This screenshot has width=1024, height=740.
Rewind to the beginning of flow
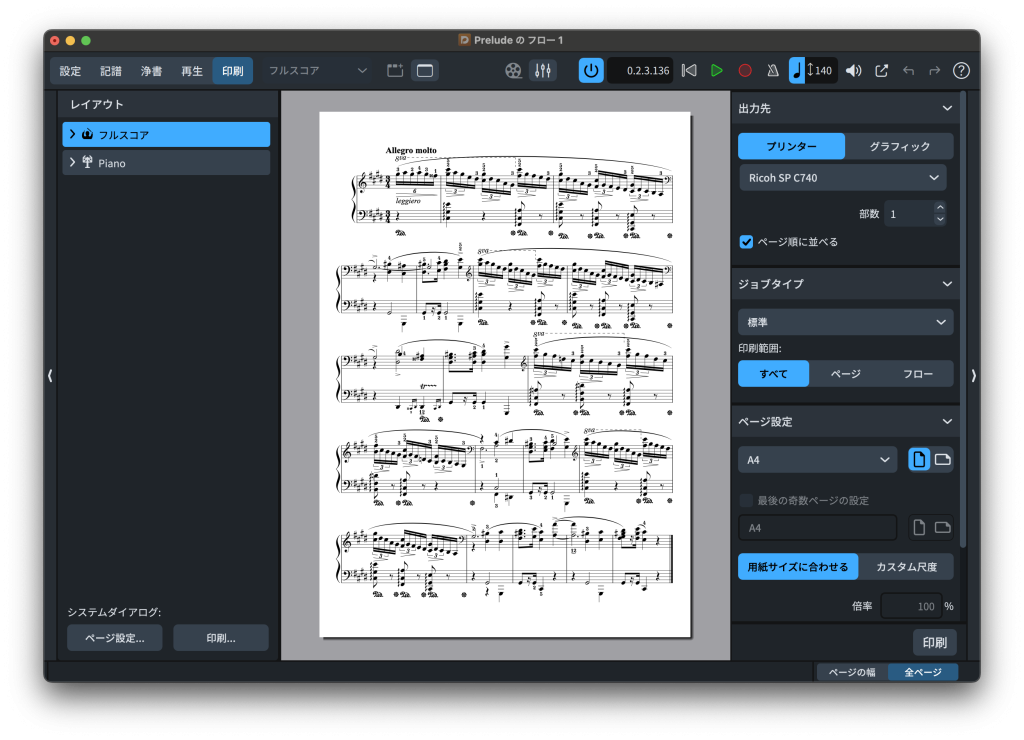(x=689, y=71)
